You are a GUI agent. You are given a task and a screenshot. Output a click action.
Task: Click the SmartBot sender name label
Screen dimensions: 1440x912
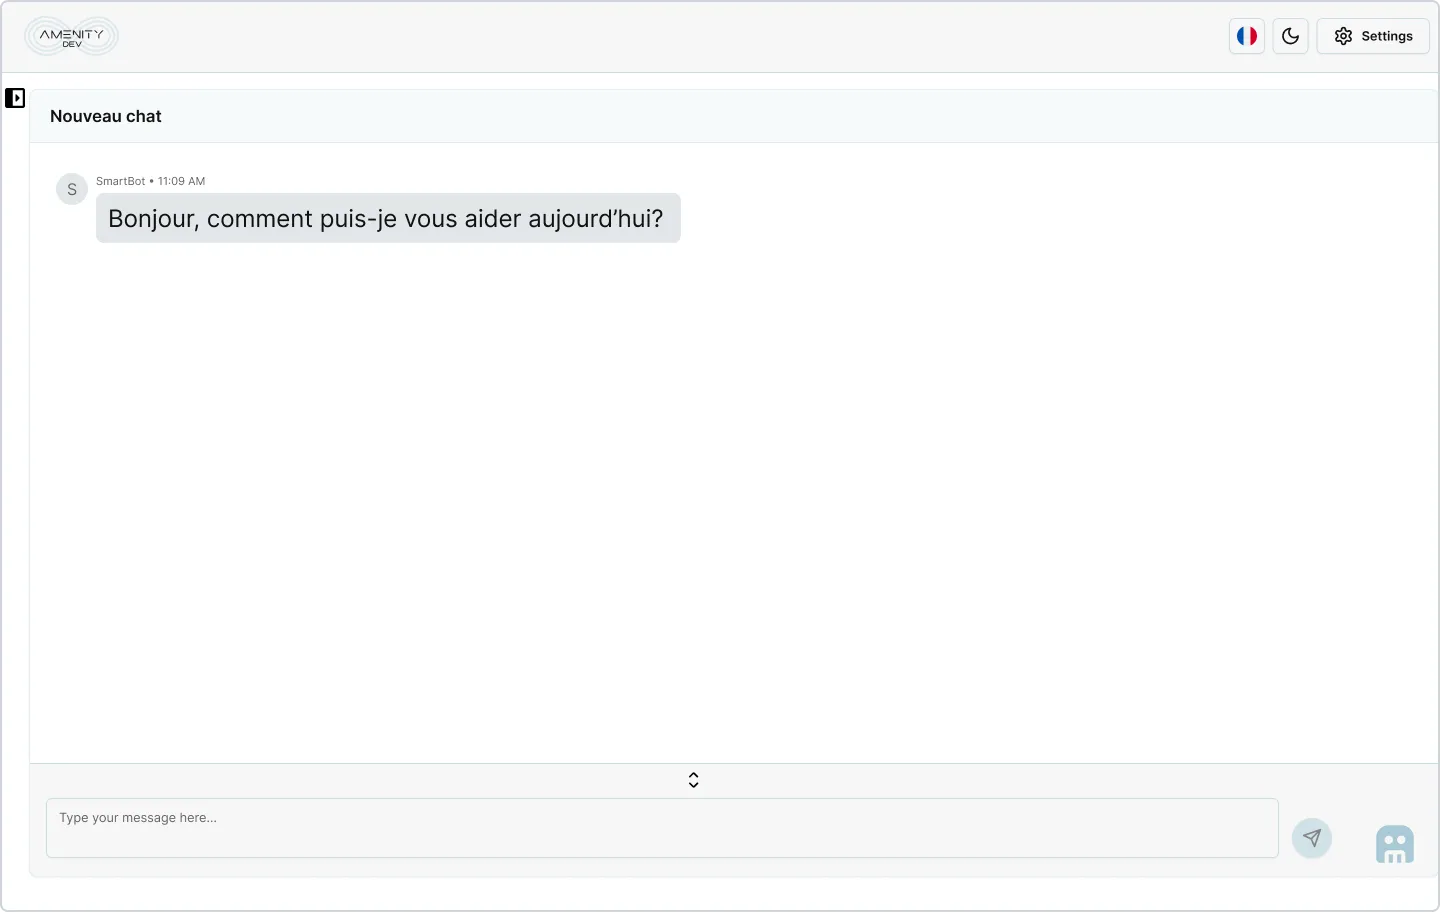pyautogui.click(x=120, y=181)
